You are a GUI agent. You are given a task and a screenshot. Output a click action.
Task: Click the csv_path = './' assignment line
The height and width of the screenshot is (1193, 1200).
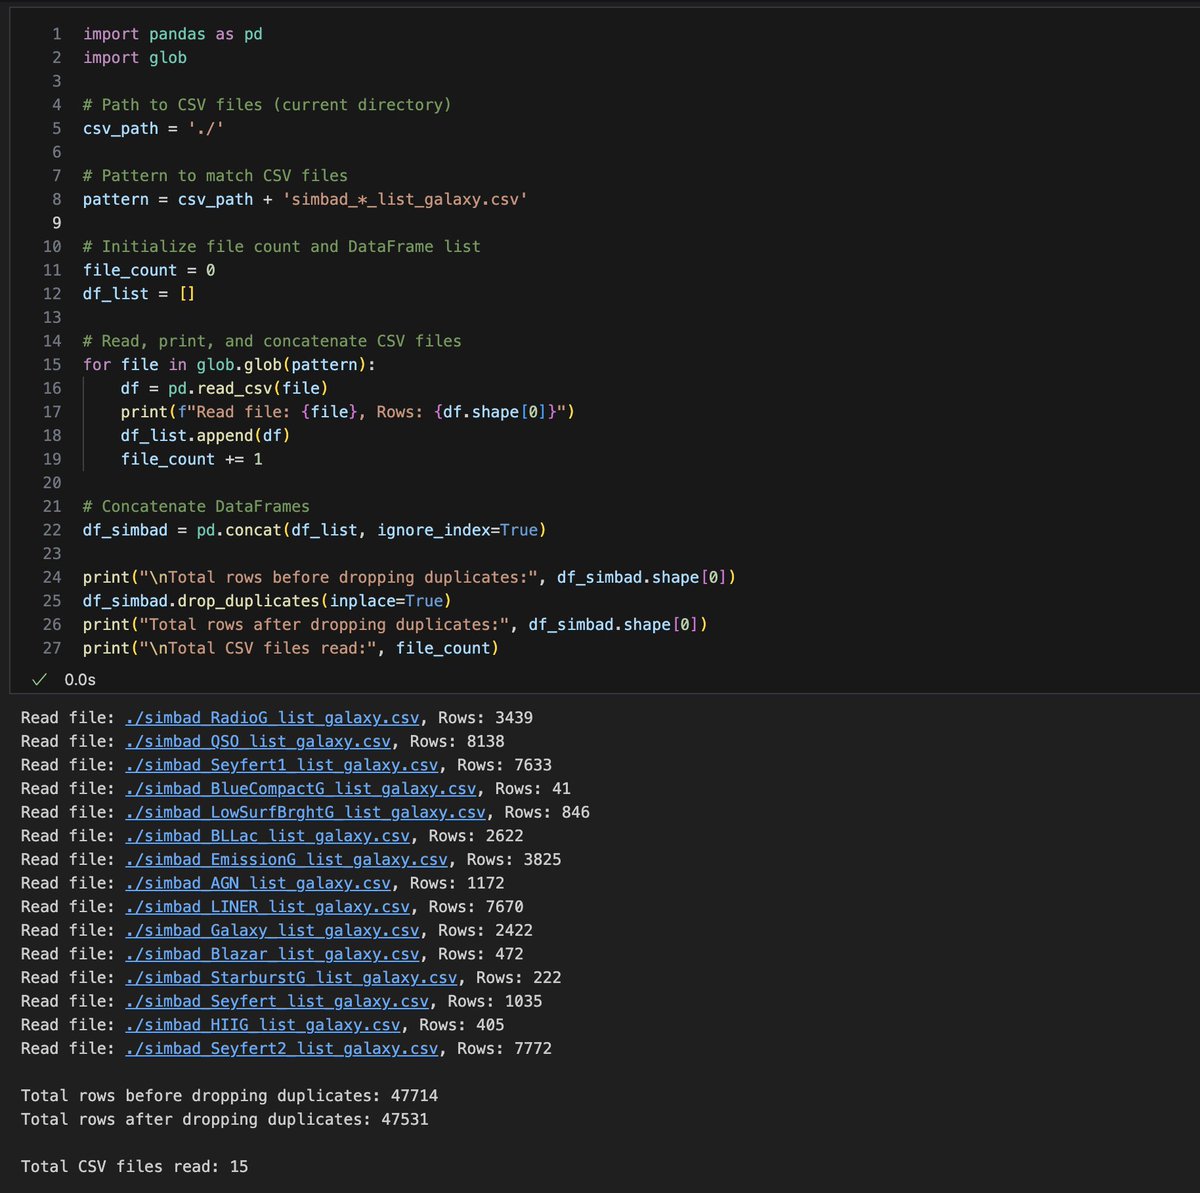pos(154,129)
